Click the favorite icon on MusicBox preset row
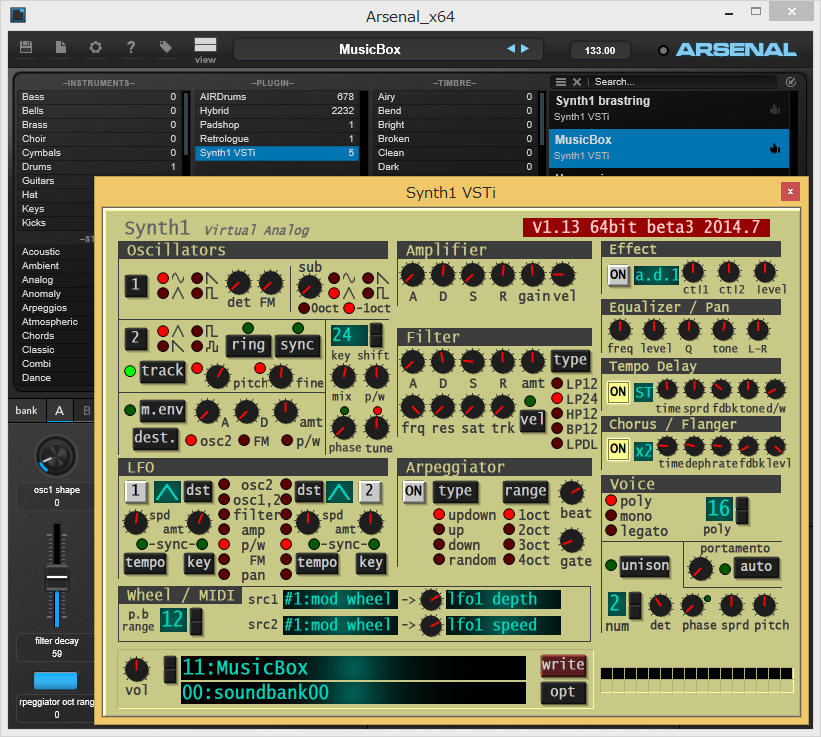This screenshot has height=737, width=821. (x=775, y=149)
